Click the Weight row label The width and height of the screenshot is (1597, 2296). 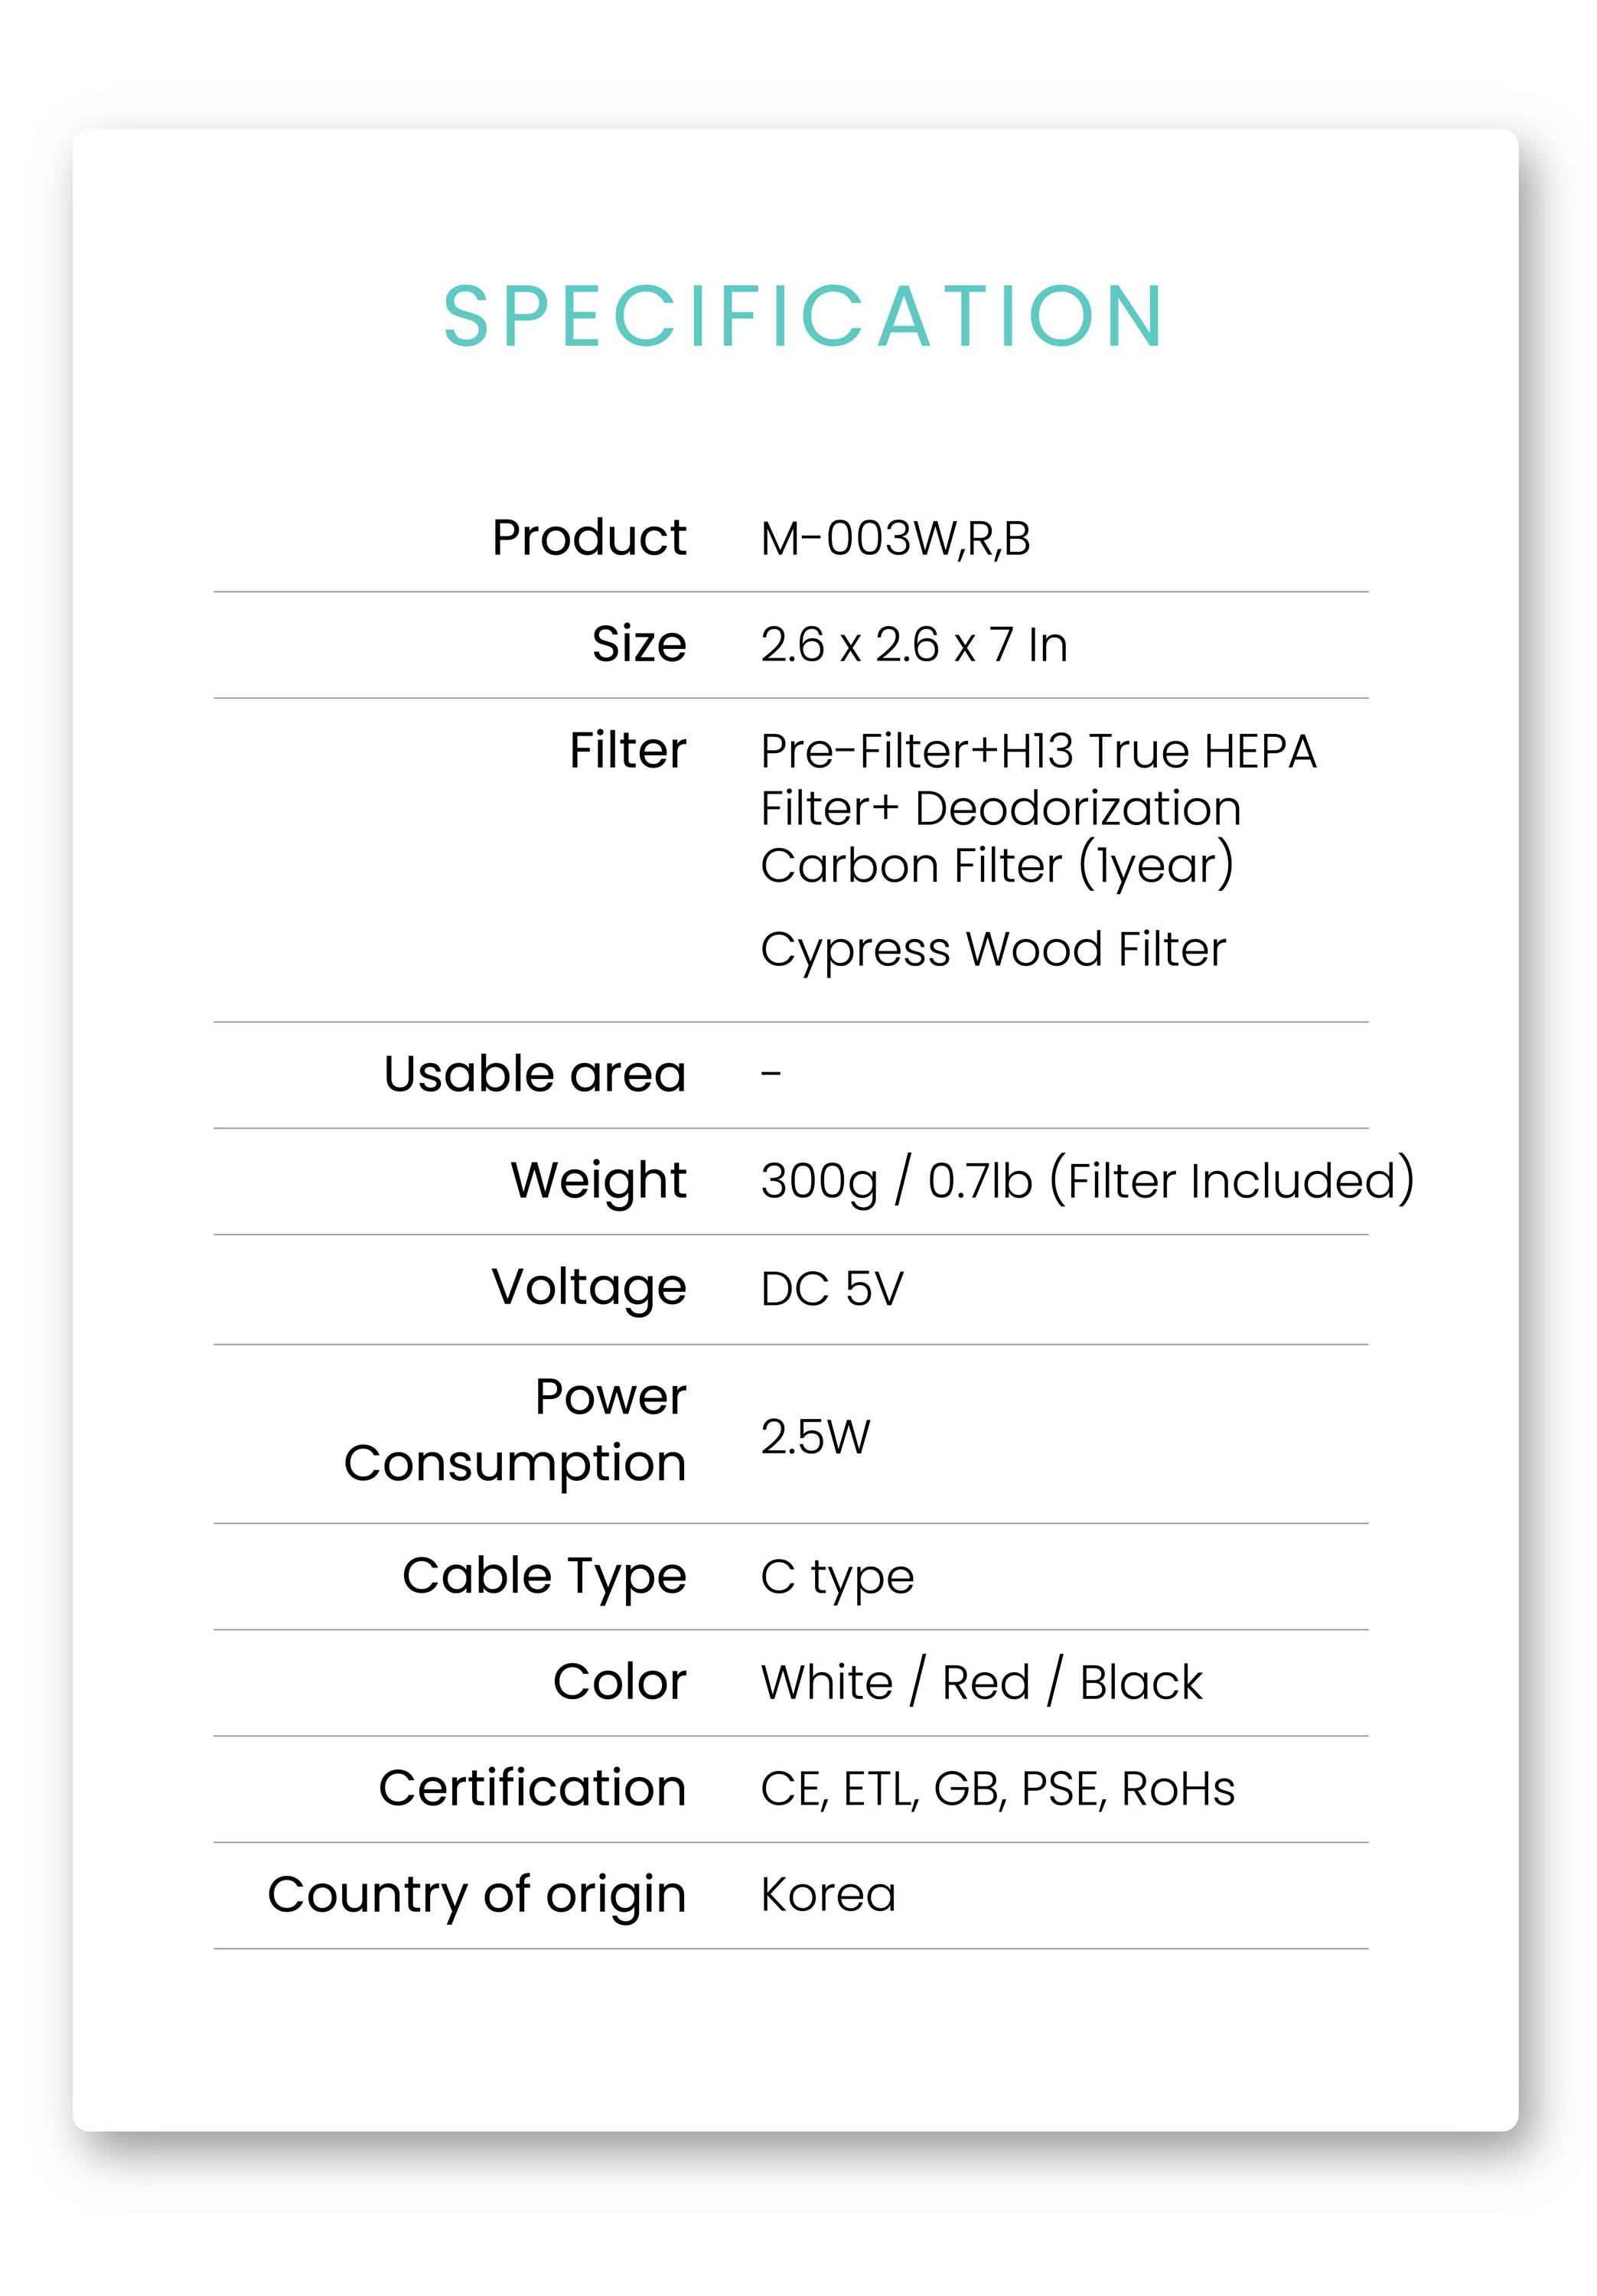tap(599, 1181)
